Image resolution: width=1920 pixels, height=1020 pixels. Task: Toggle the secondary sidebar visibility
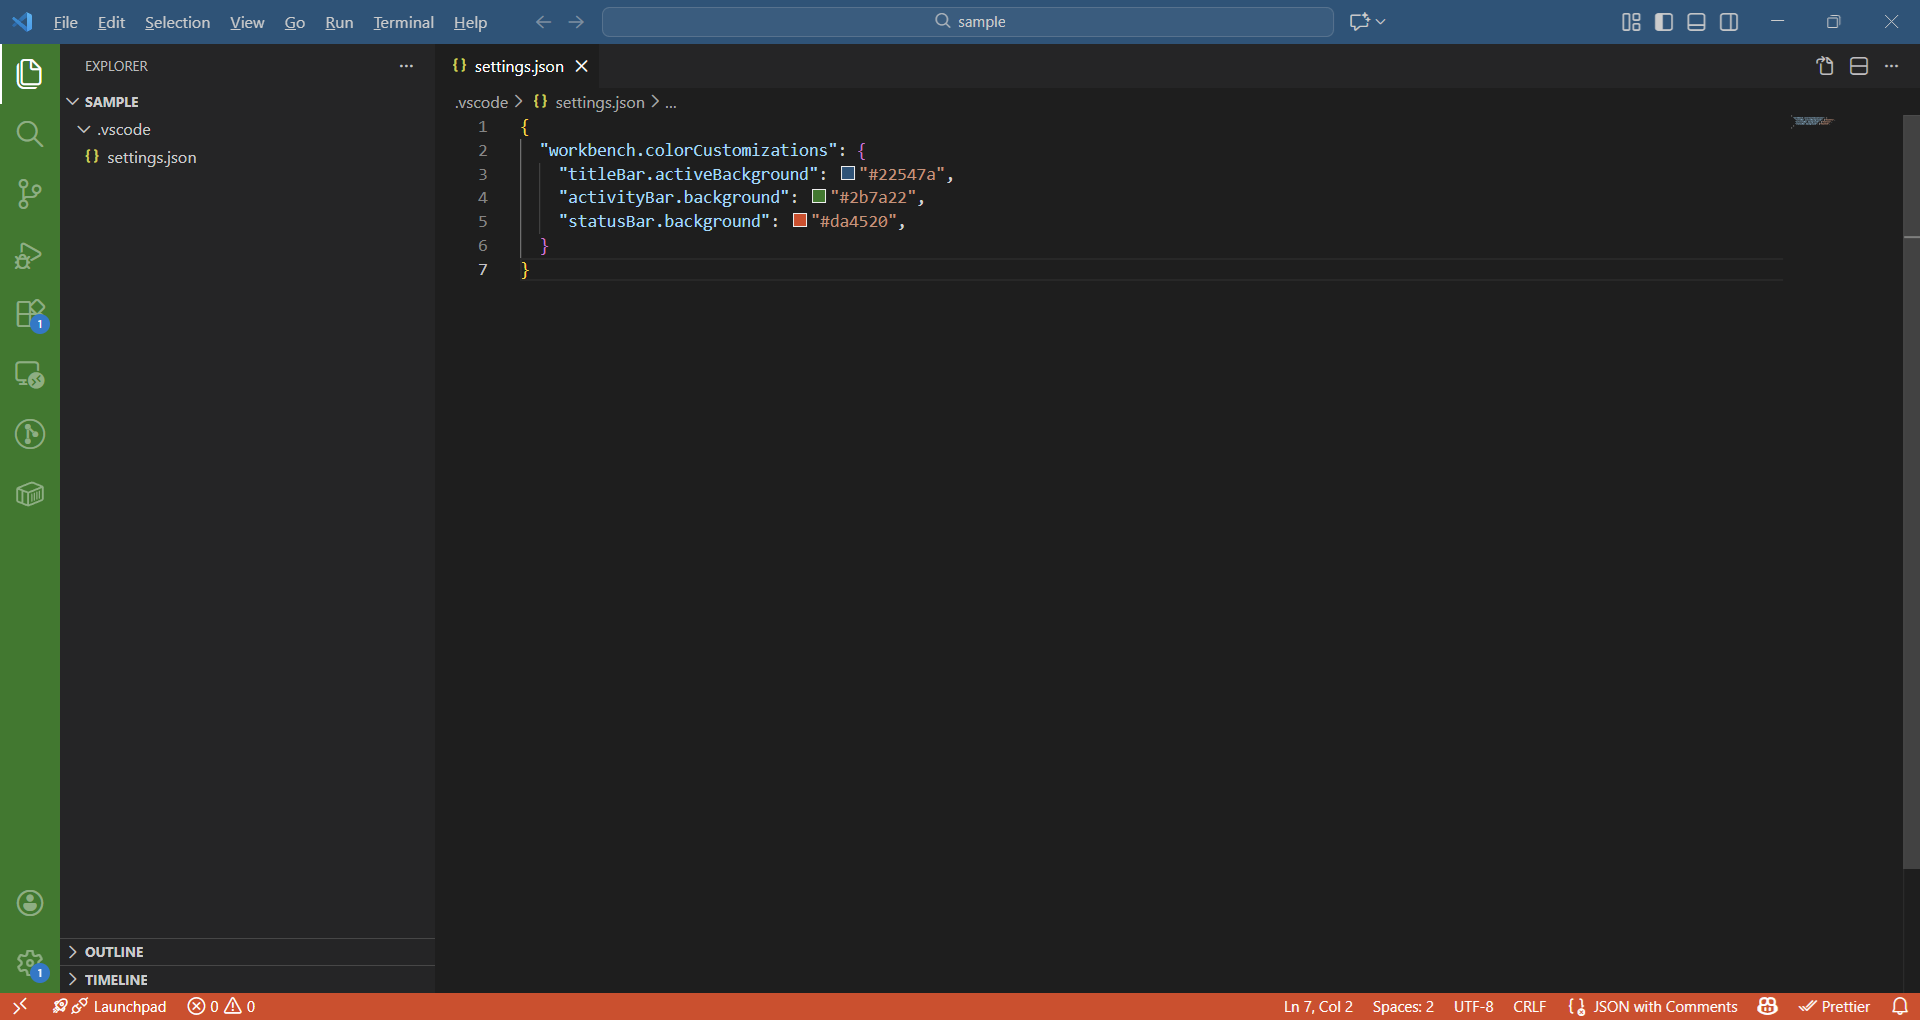pos(1729,21)
